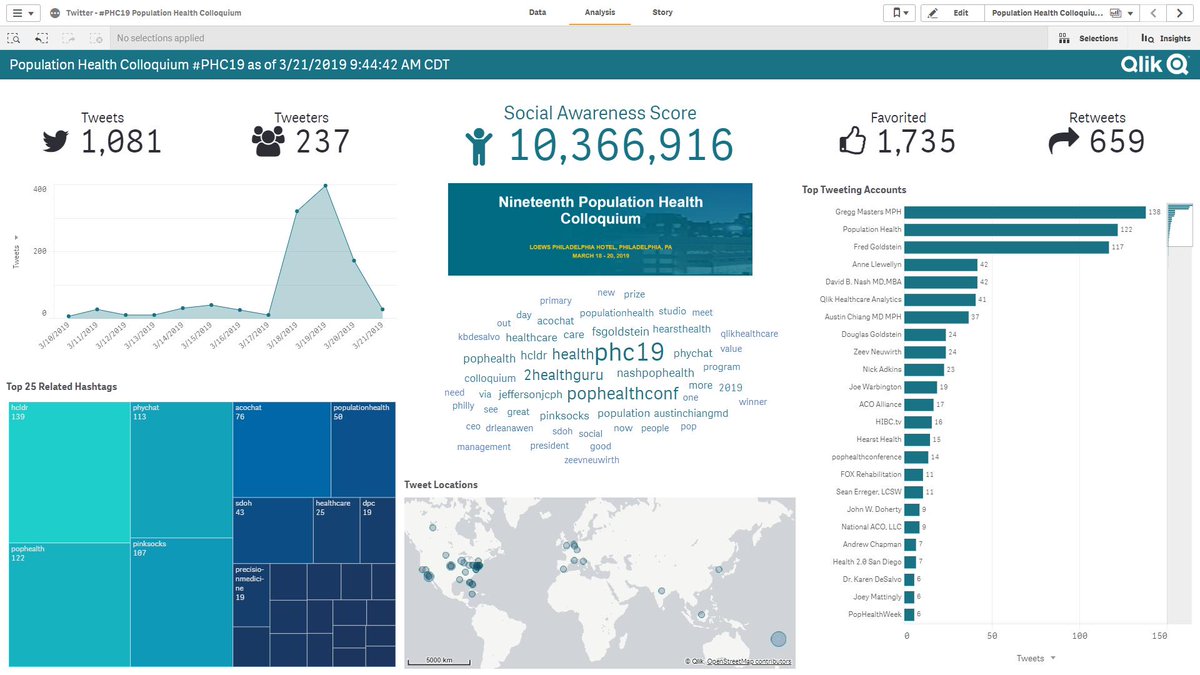Select the Dr. Karen DeSalvo label
The width and height of the screenshot is (1200, 675).
pyautogui.click(x=871, y=579)
